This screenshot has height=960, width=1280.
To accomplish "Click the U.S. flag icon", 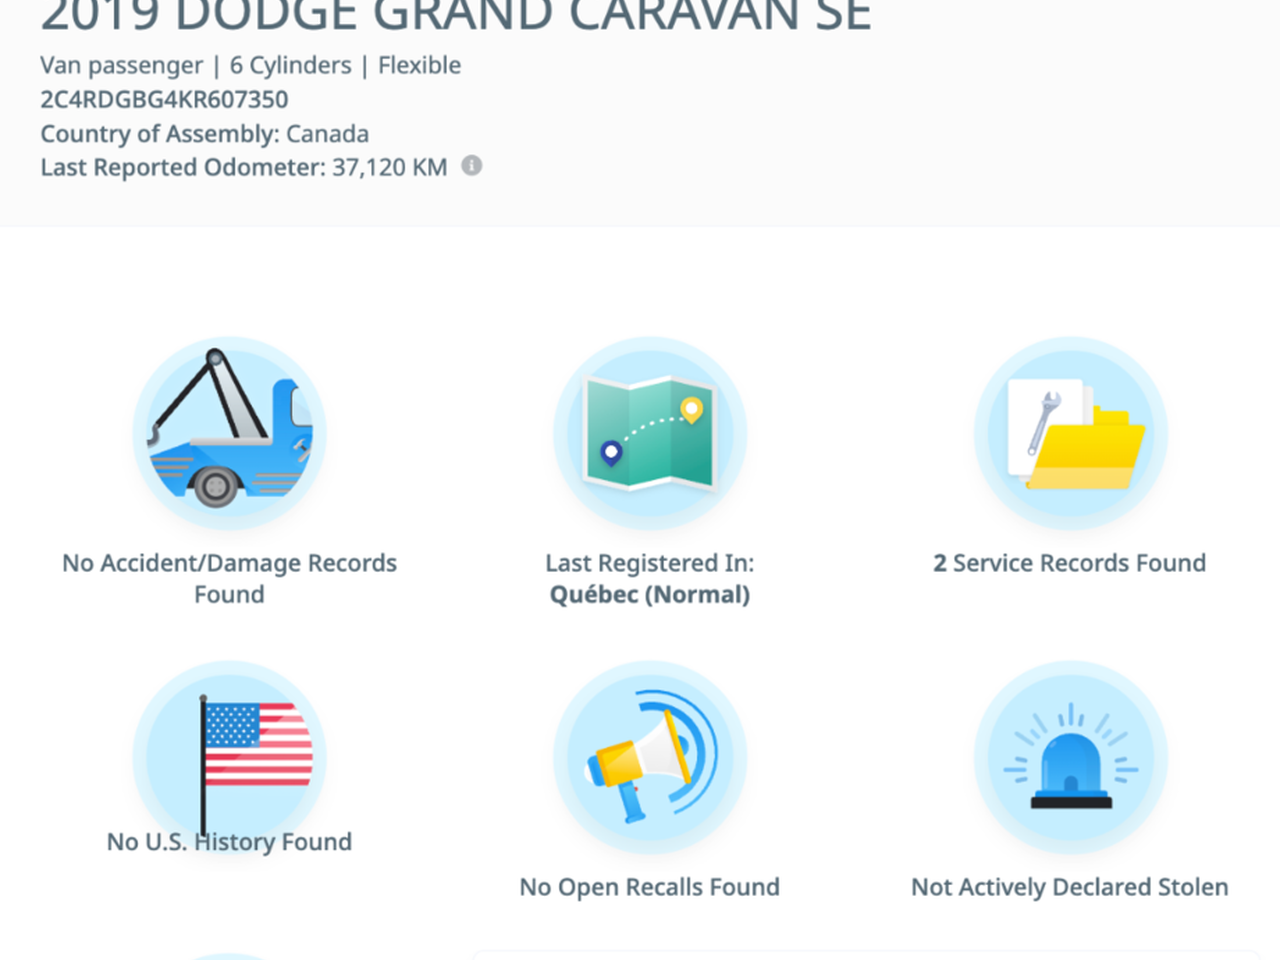I will pyautogui.click(x=229, y=756).
